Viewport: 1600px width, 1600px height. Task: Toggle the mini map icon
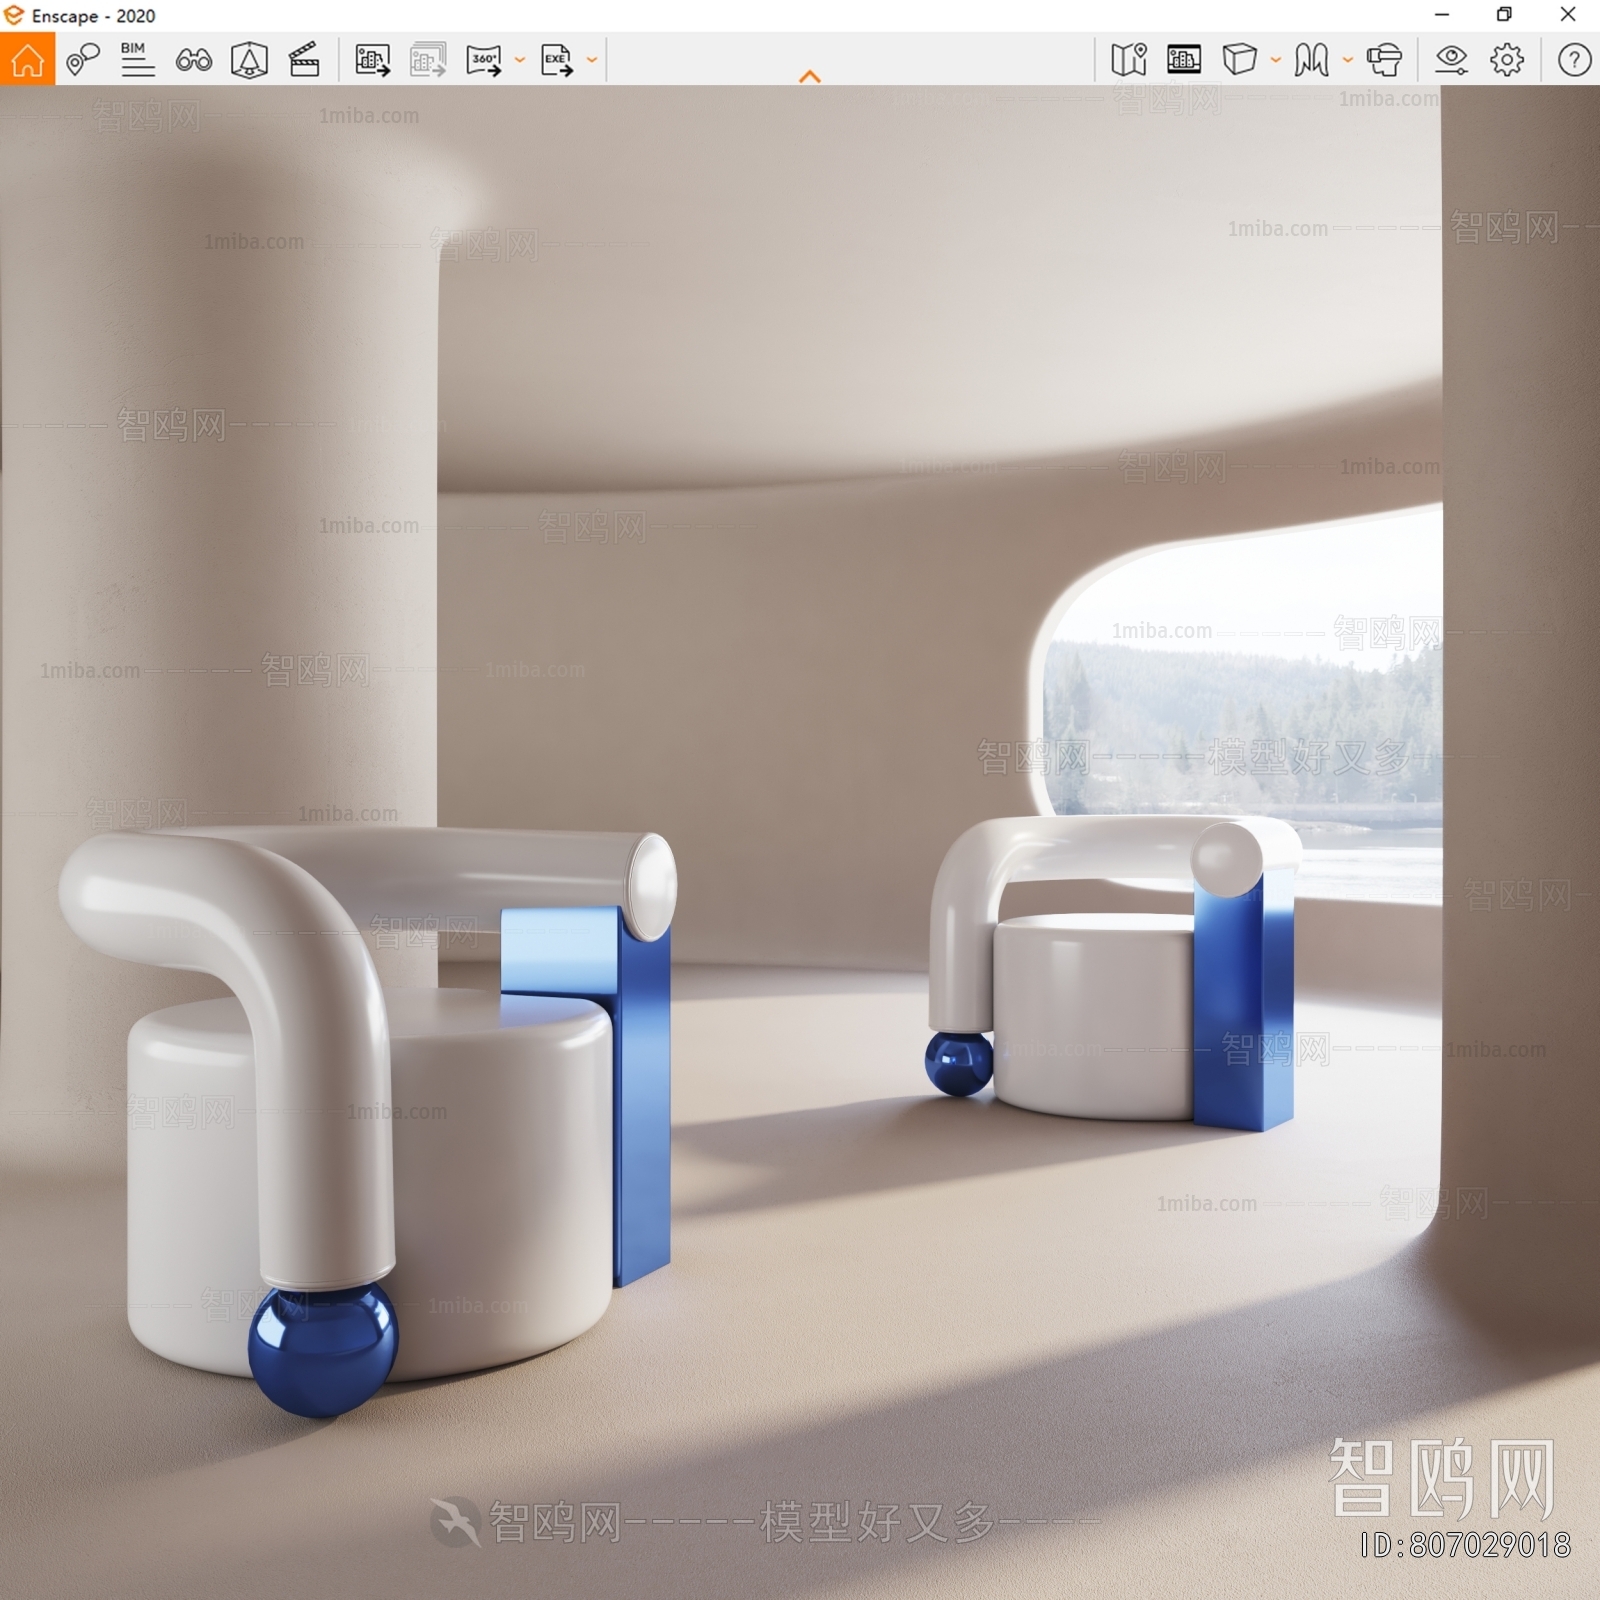(1129, 60)
